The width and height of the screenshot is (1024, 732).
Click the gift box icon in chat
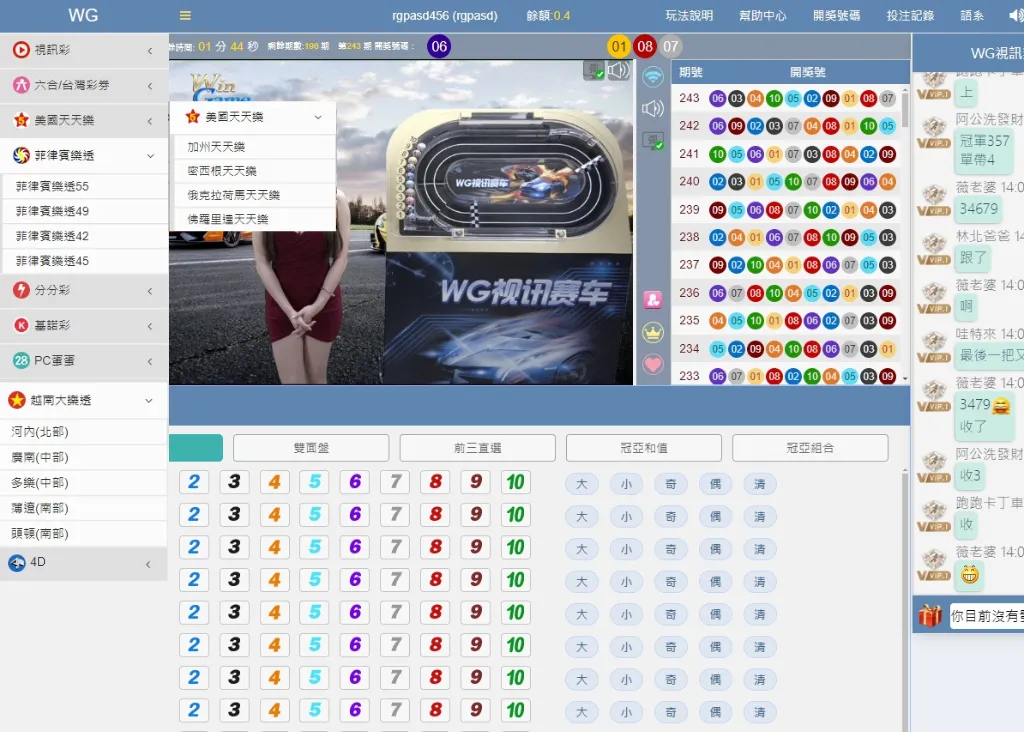click(x=930, y=616)
